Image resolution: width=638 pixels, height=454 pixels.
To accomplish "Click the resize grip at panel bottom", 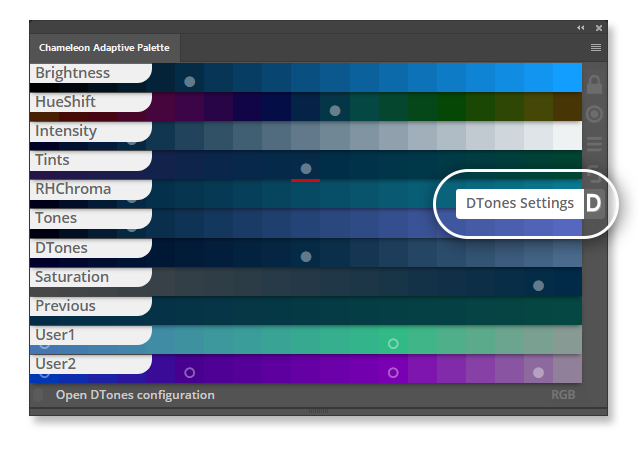I will tap(318, 411).
